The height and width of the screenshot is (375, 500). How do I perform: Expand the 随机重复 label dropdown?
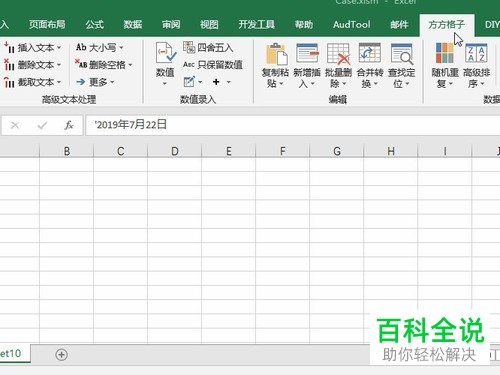pos(451,84)
